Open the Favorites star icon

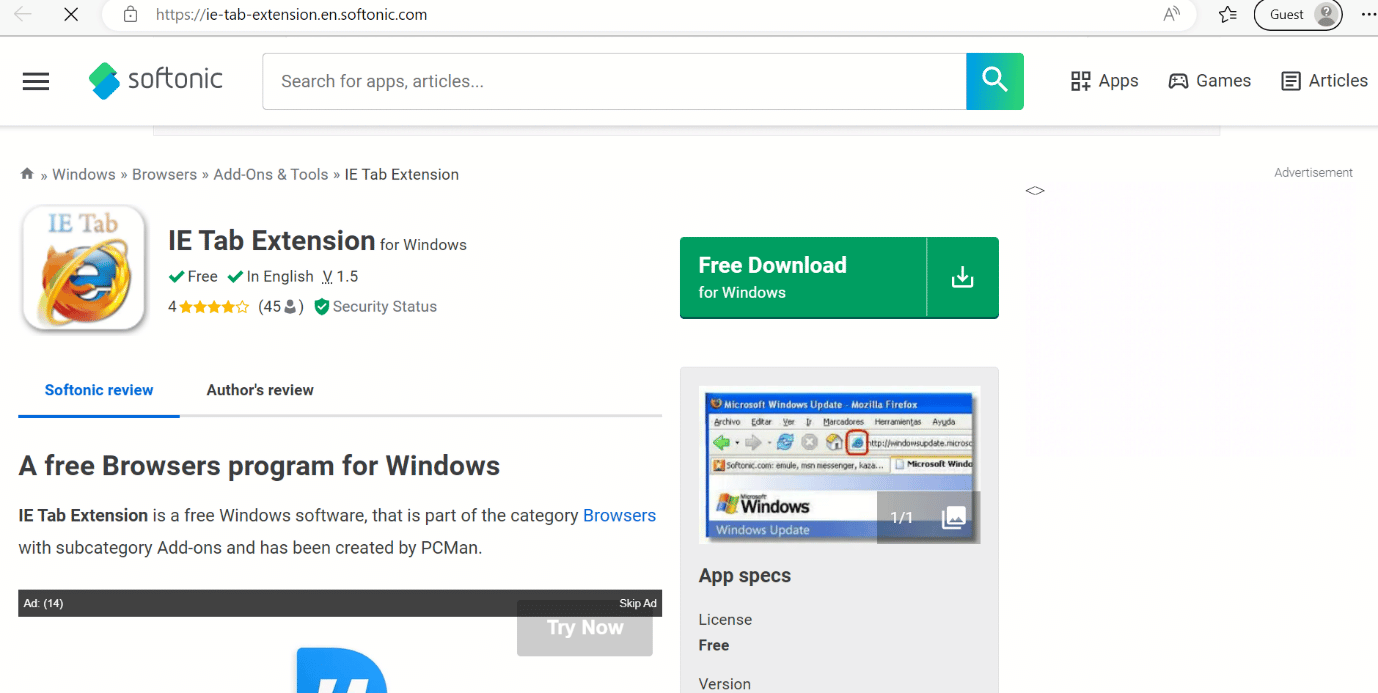[x=1228, y=14]
